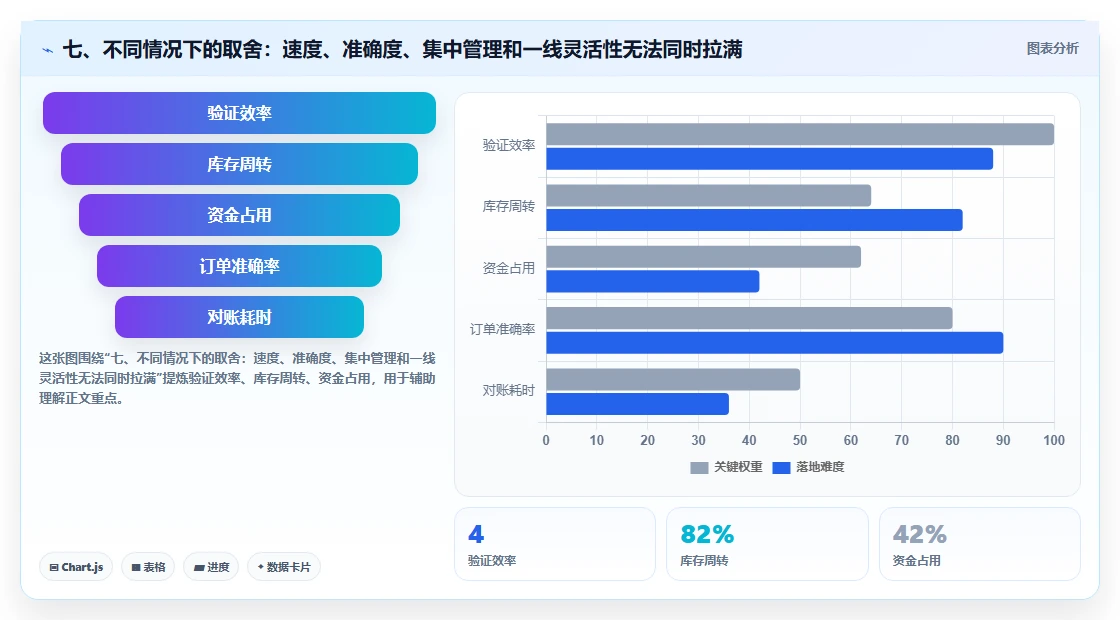Image resolution: width=1120 pixels, height=620 pixels.
Task: Click blue 落地难度 bar for 对账耗时
Action: pyautogui.click(x=638, y=404)
